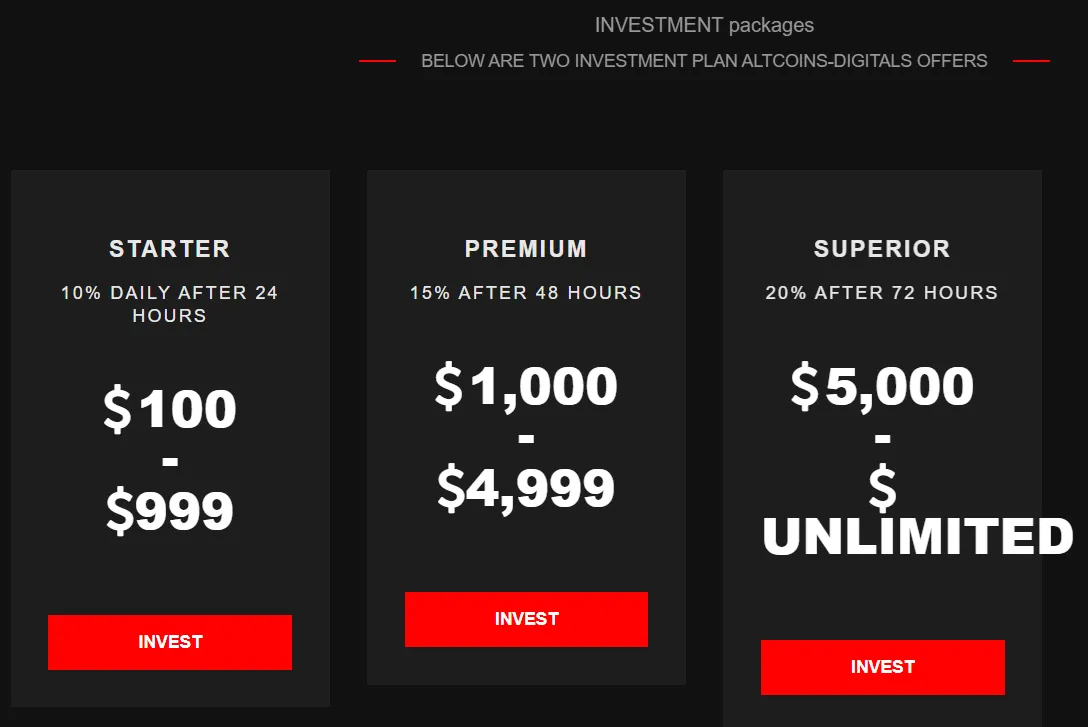Click the $100 minimum price
This screenshot has height=727, width=1088.
pos(170,409)
